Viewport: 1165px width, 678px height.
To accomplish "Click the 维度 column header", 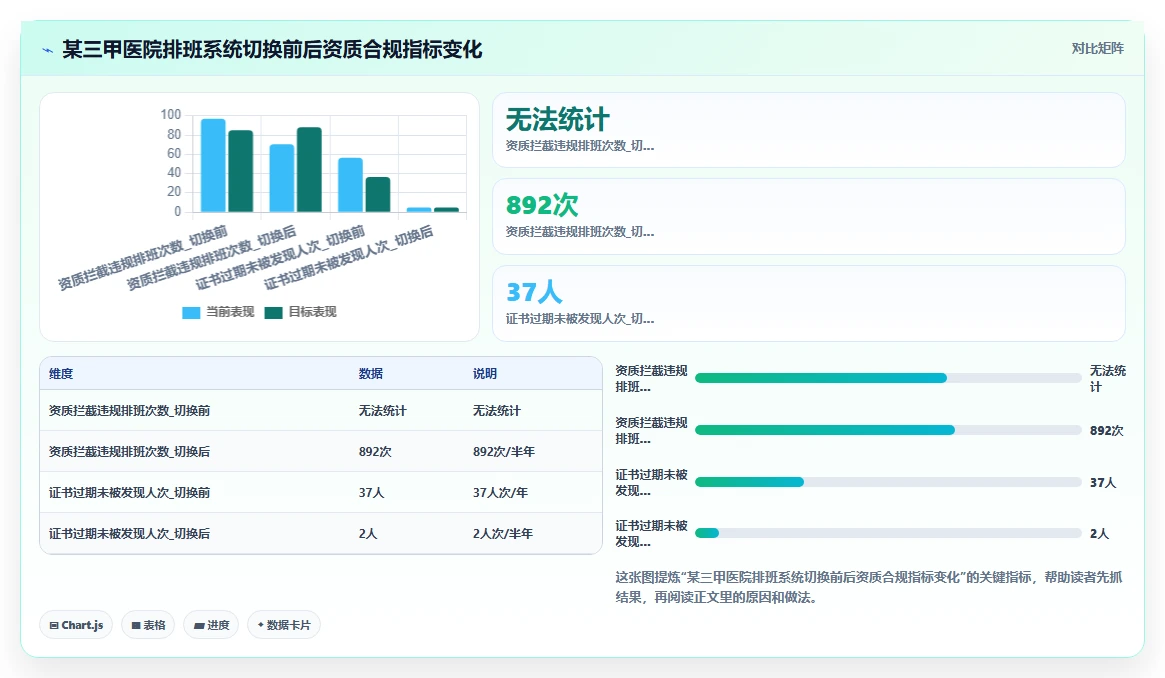I will tap(61, 374).
